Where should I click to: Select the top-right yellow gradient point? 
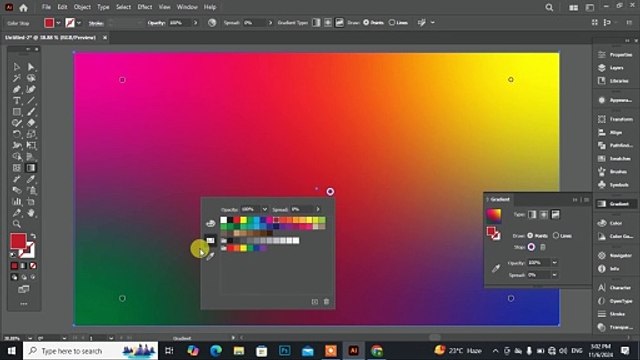click(511, 80)
